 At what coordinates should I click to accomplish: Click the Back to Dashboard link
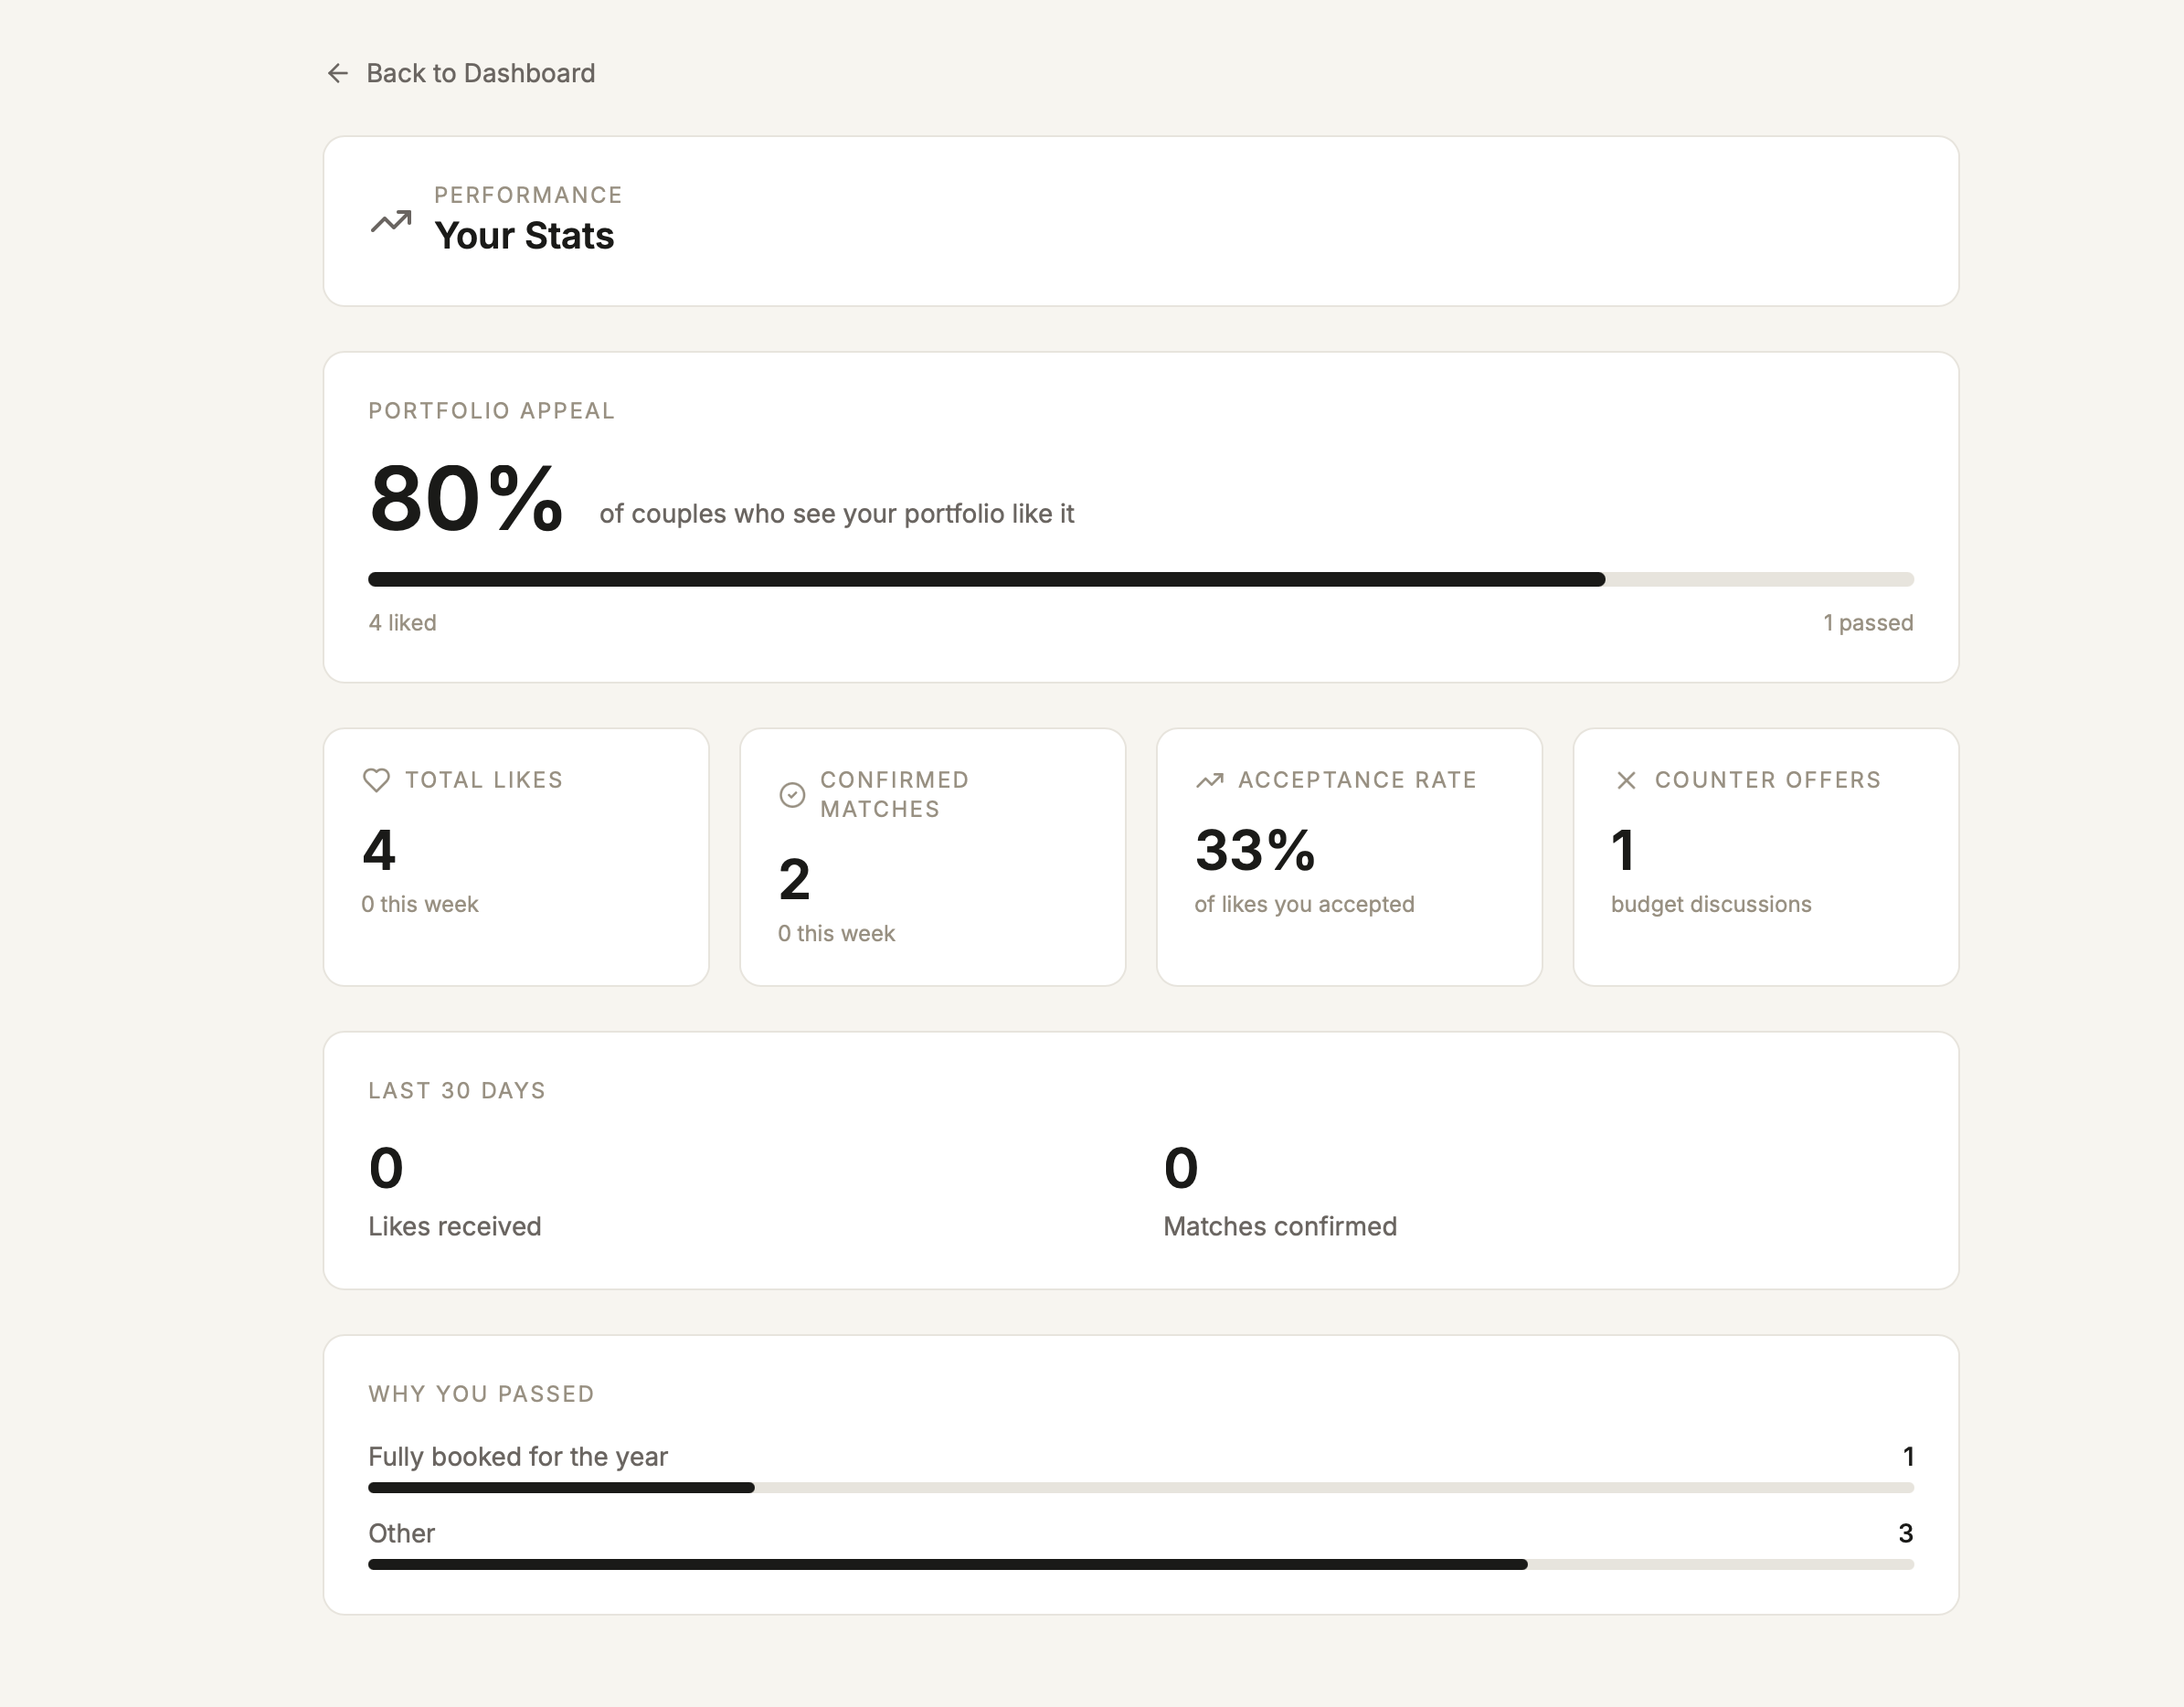(x=480, y=73)
